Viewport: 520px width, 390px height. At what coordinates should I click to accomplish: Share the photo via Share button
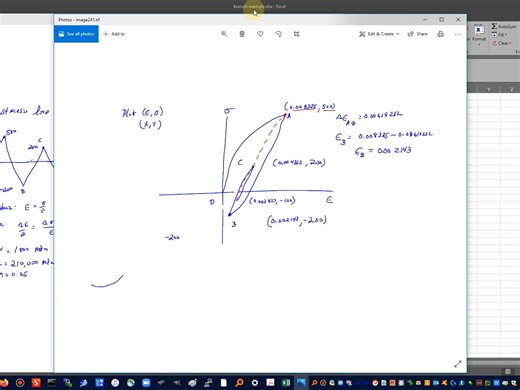coord(418,34)
